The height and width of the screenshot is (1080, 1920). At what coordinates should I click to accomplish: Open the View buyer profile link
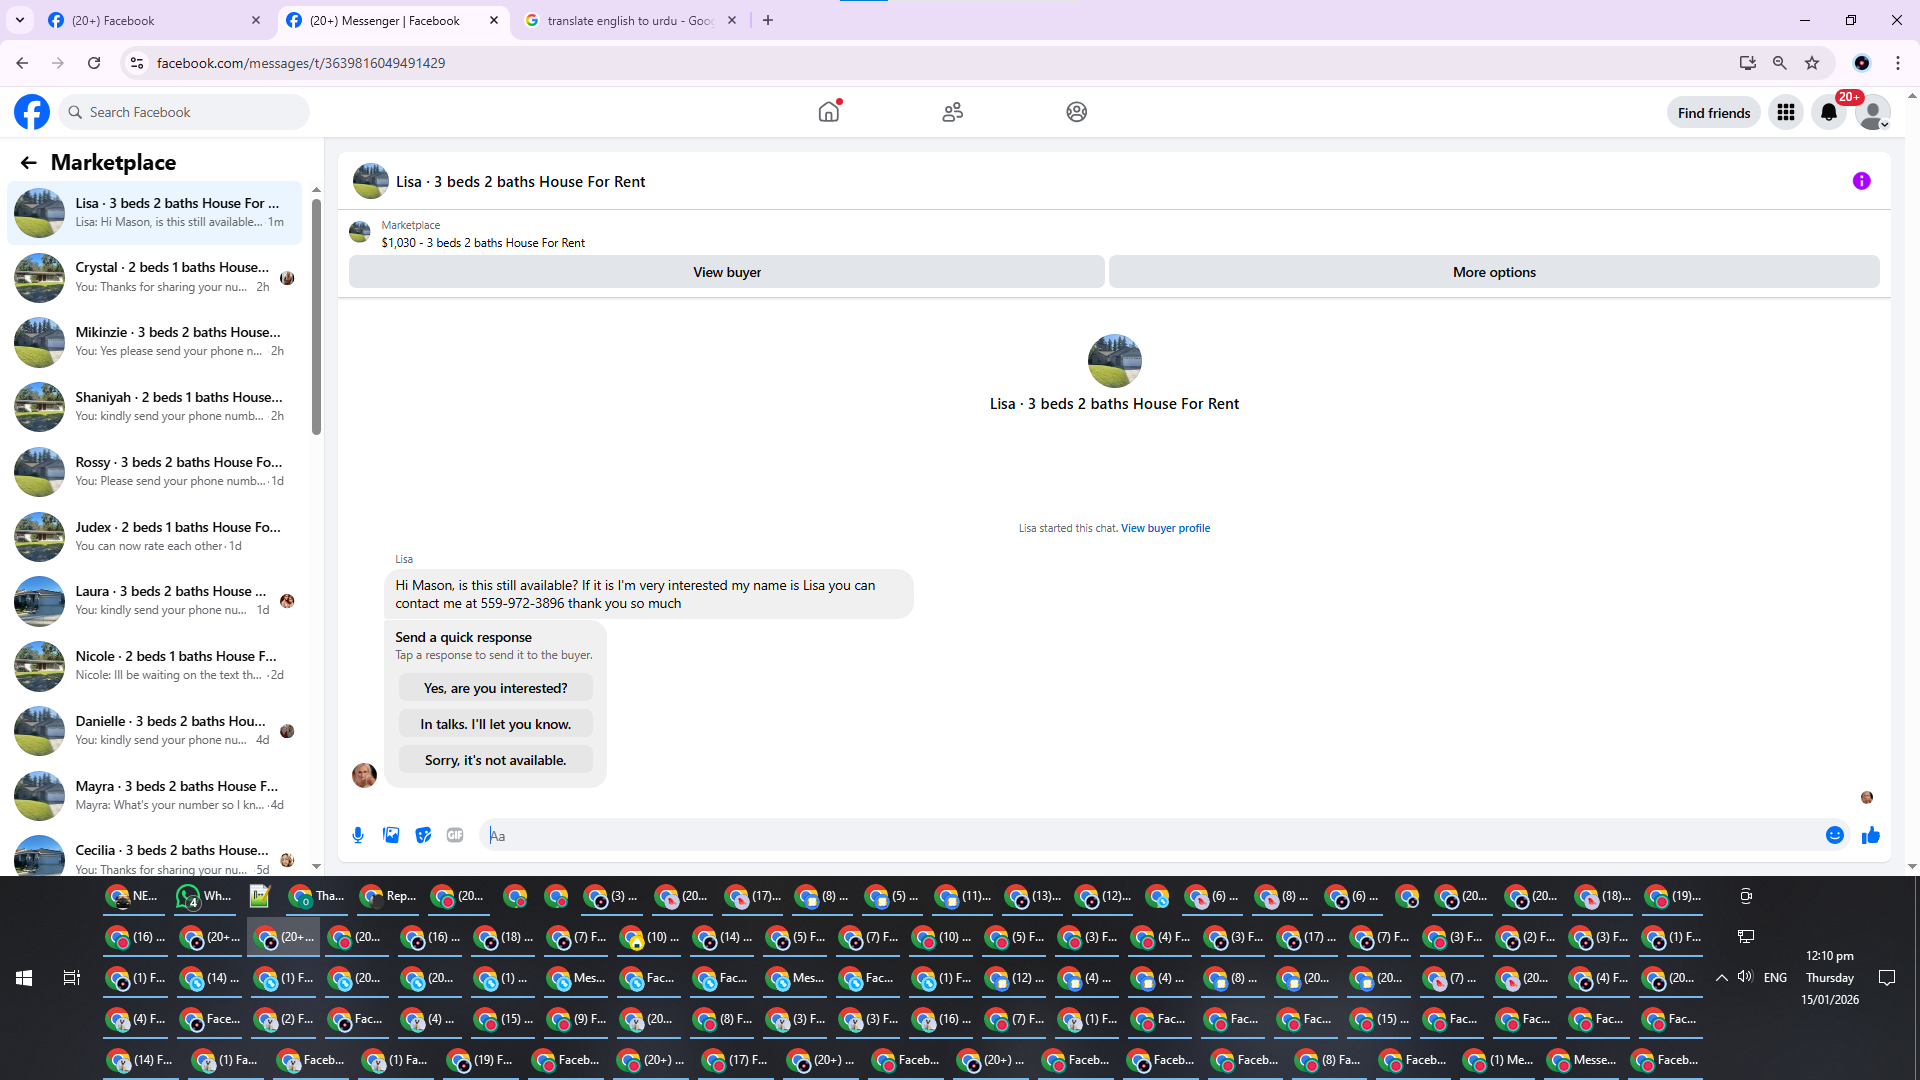coord(1165,528)
